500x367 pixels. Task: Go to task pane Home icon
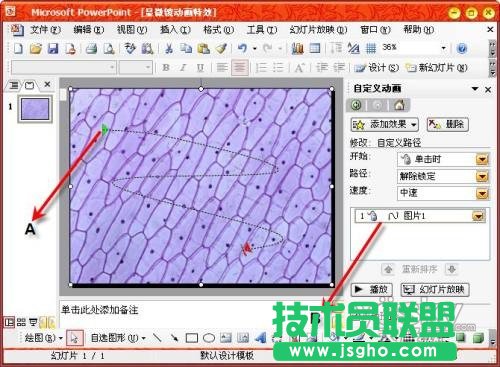pos(399,105)
